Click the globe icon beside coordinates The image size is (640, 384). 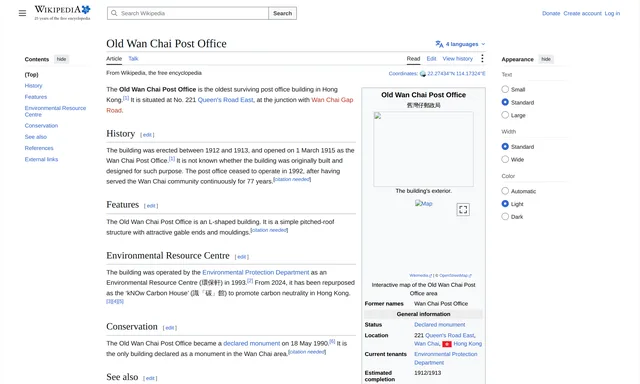pos(423,74)
